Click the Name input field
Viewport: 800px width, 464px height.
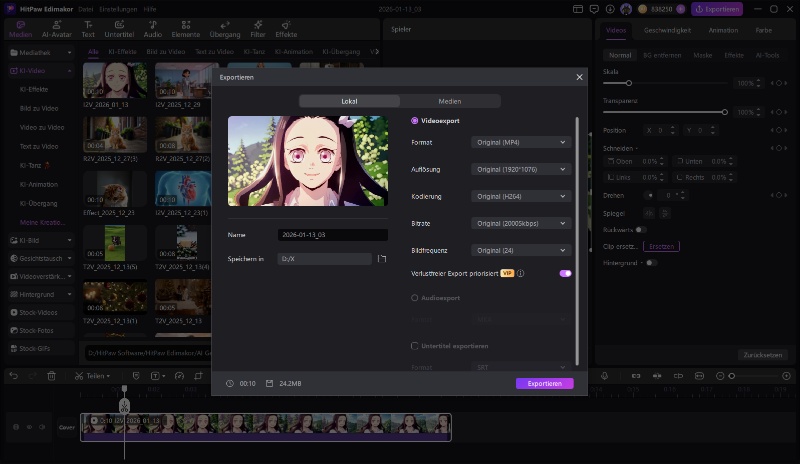tap(332, 235)
